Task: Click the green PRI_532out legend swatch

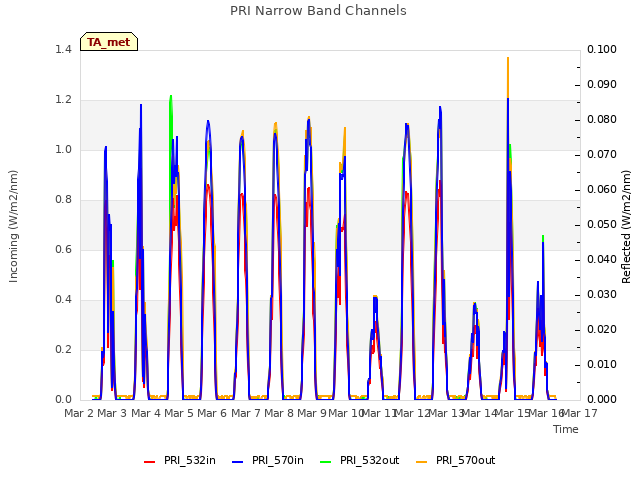Action: (326, 462)
